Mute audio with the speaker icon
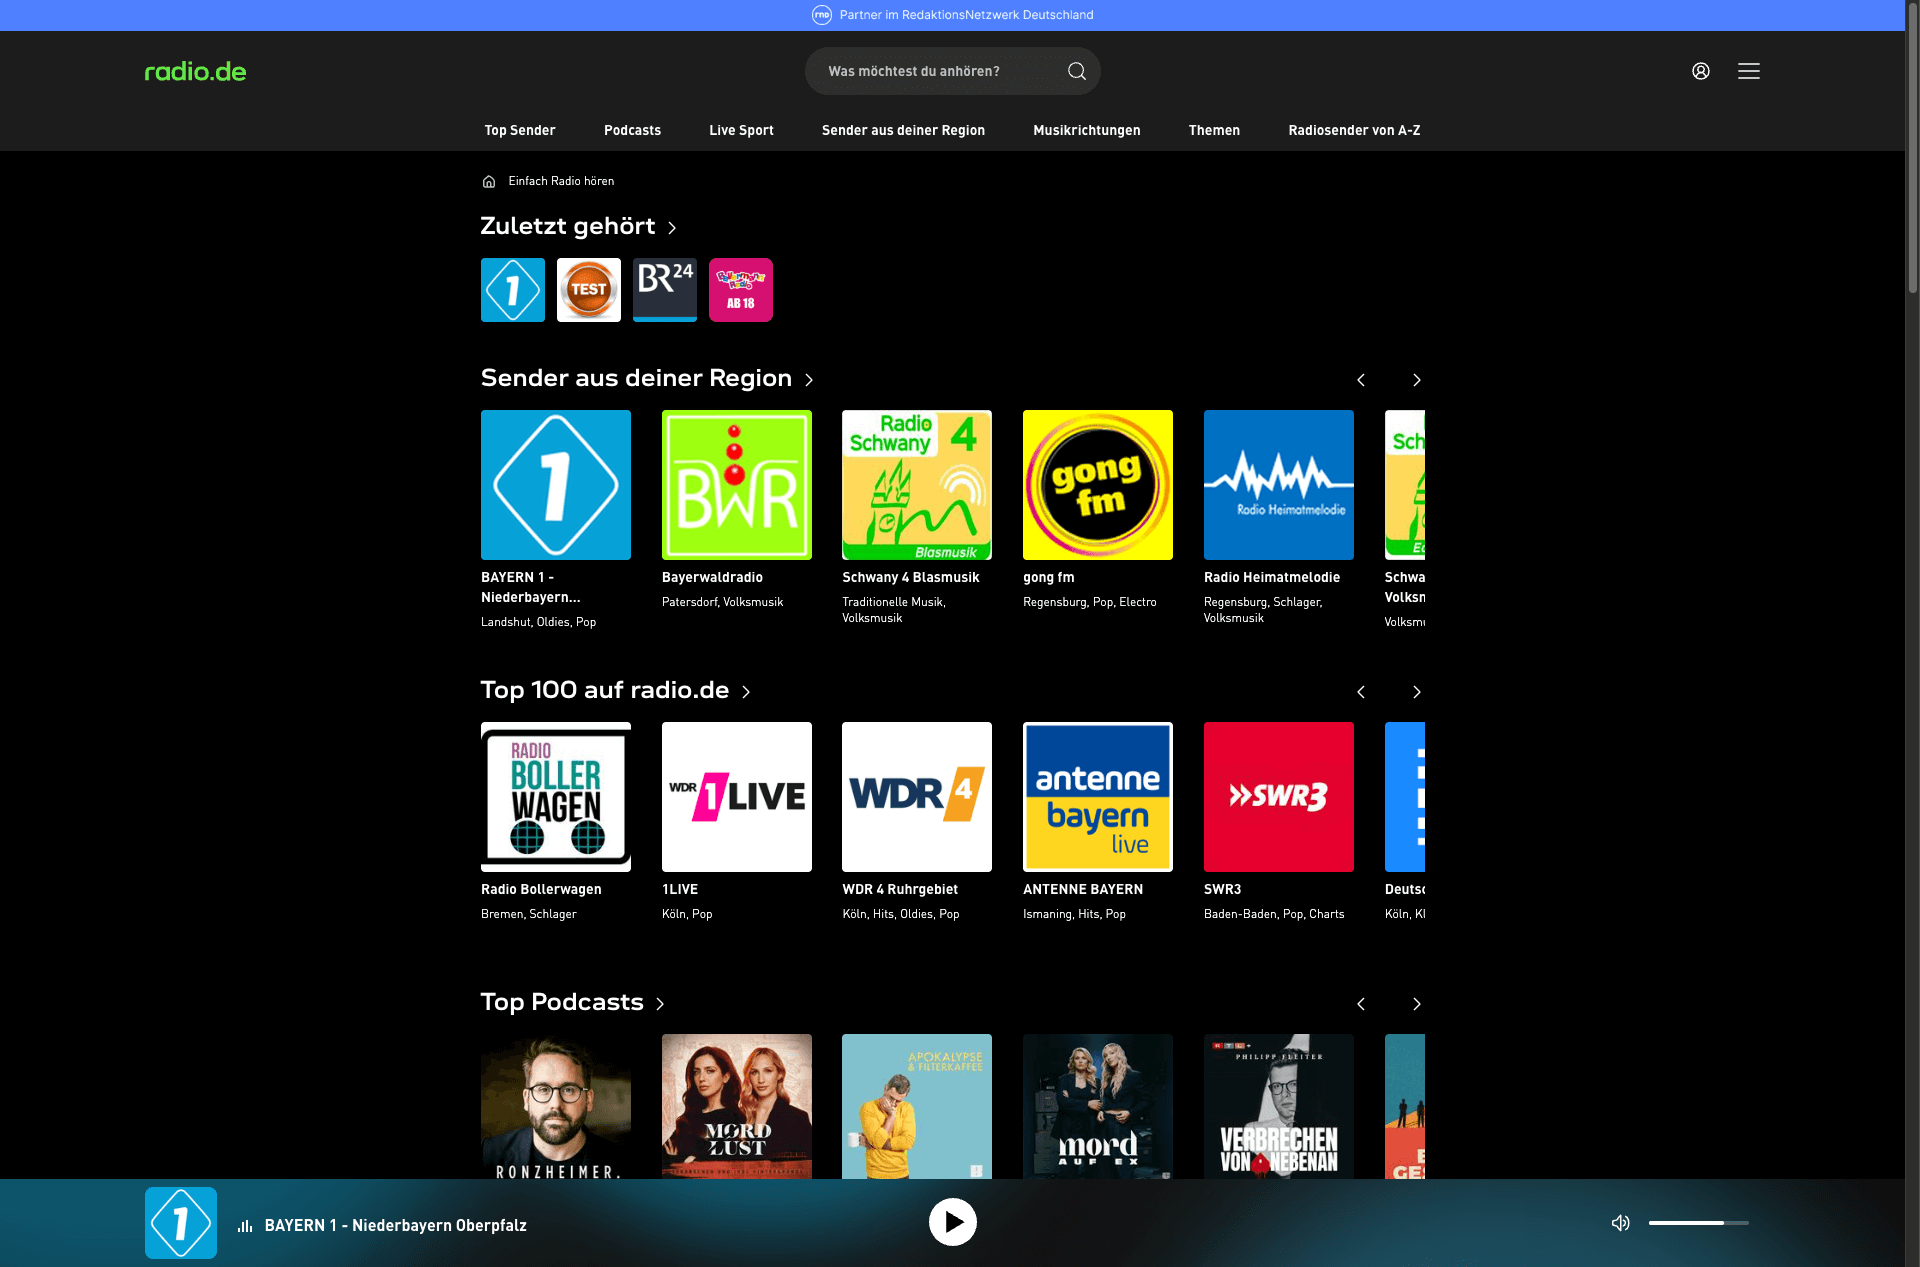 coord(1620,1222)
